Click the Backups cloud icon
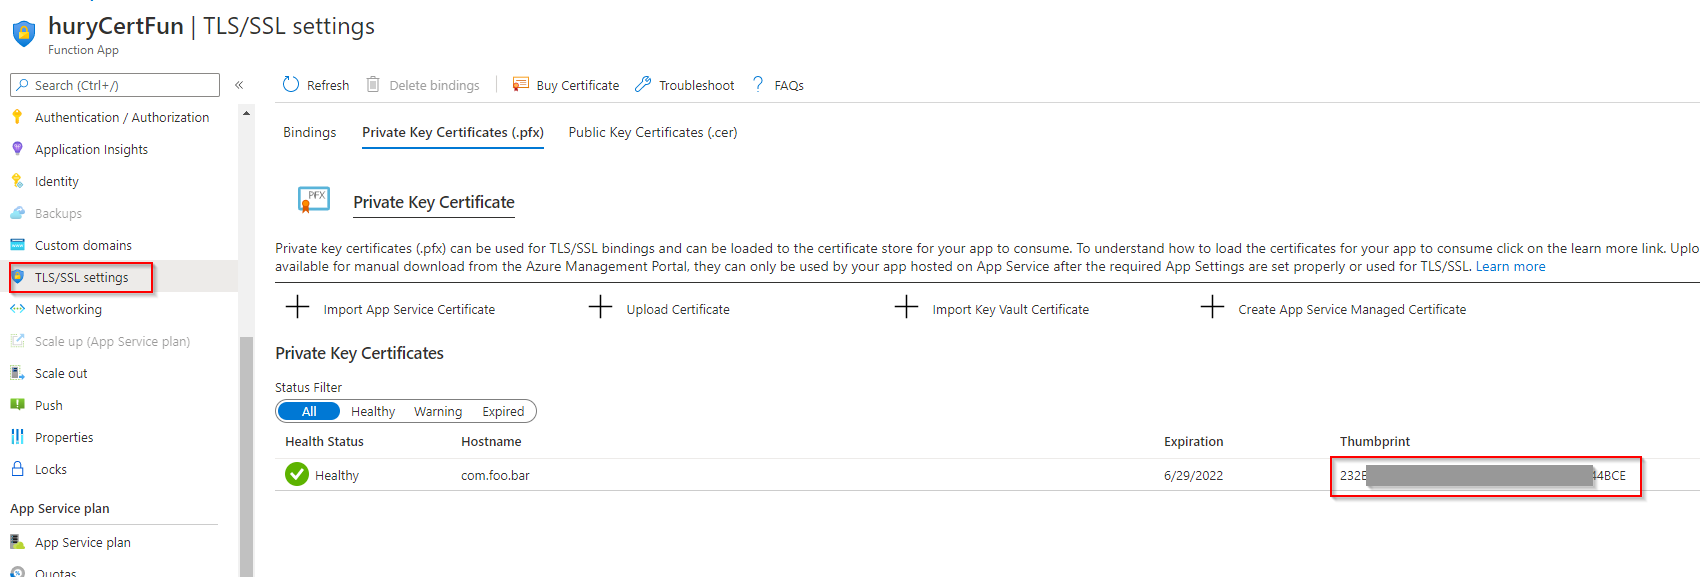 click(17, 213)
